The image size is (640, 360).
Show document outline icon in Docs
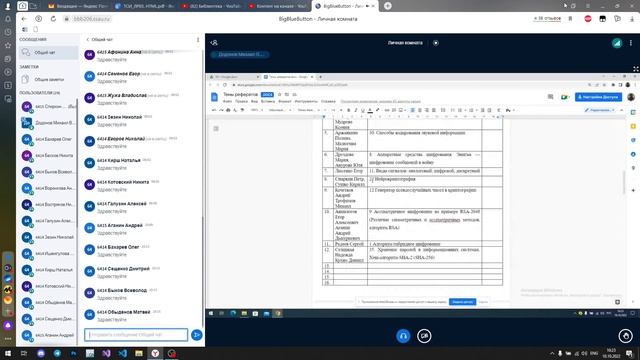tap(216, 129)
